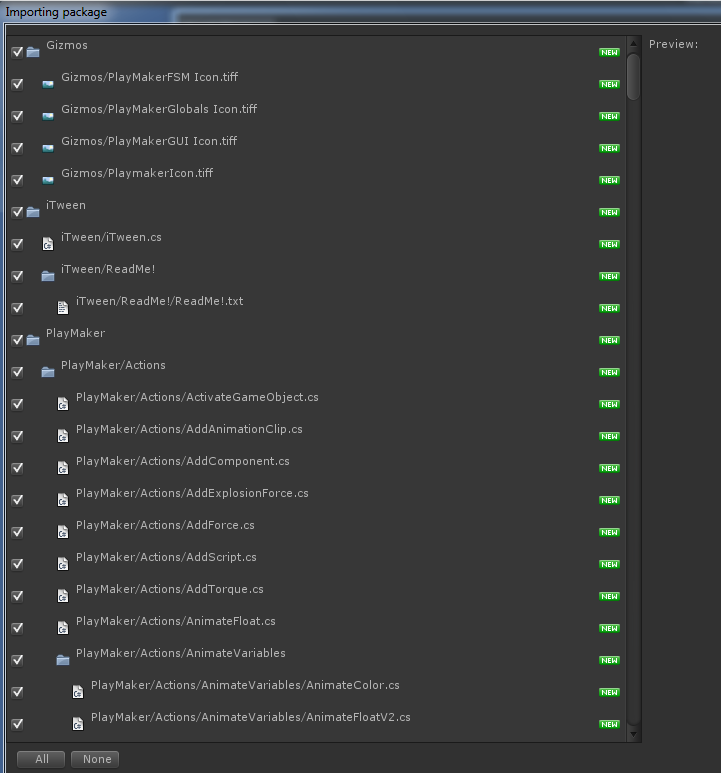The width and height of the screenshot is (721, 773).
Task: Toggle the iTween/iTween.cs checkbox
Action: point(17,244)
